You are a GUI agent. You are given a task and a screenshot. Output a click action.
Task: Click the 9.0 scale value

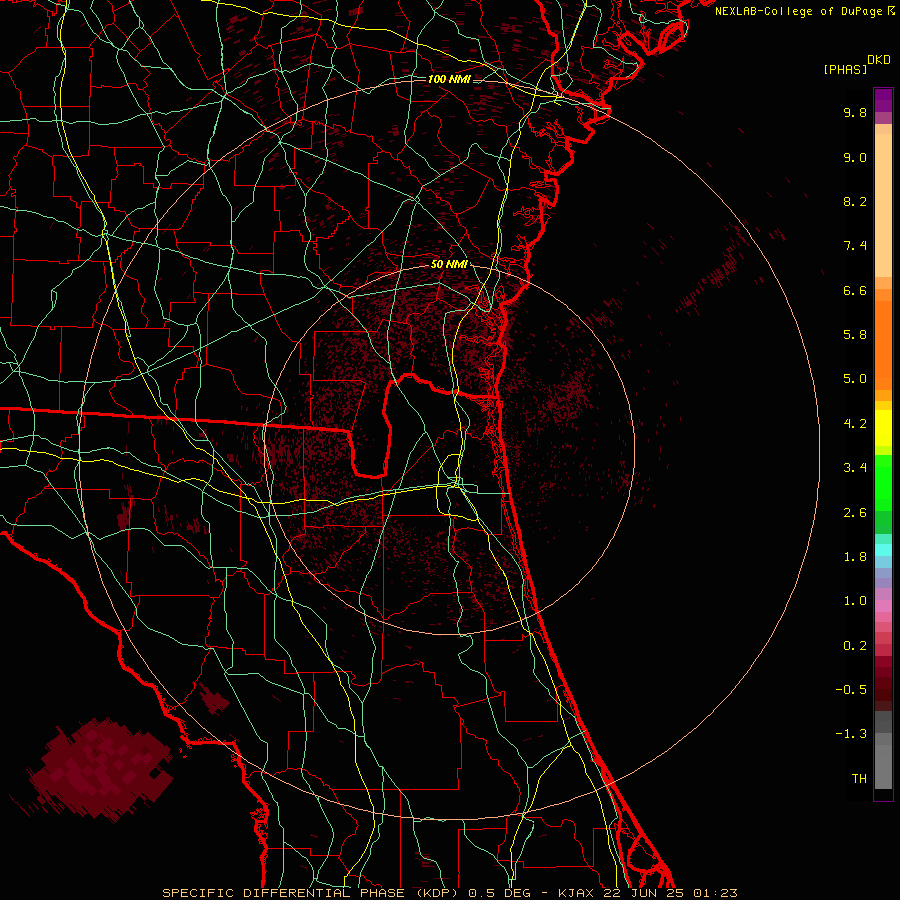(855, 157)
